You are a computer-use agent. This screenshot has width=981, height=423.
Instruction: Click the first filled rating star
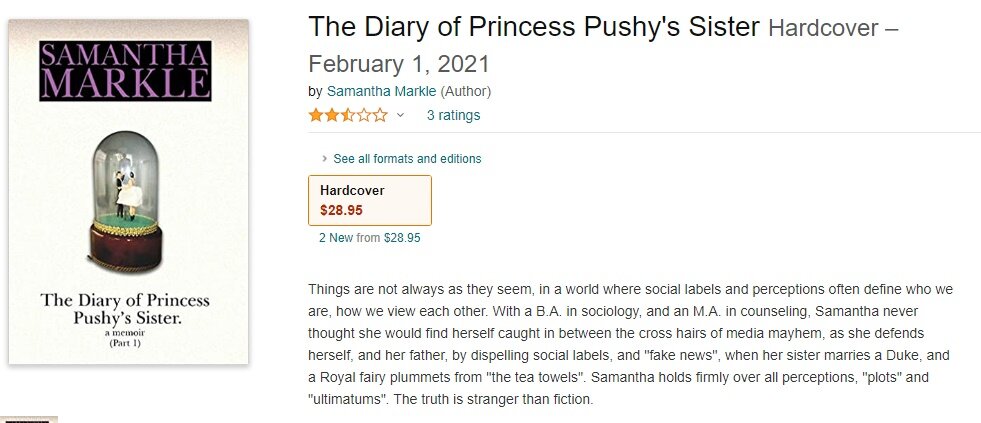pos(316,115)
